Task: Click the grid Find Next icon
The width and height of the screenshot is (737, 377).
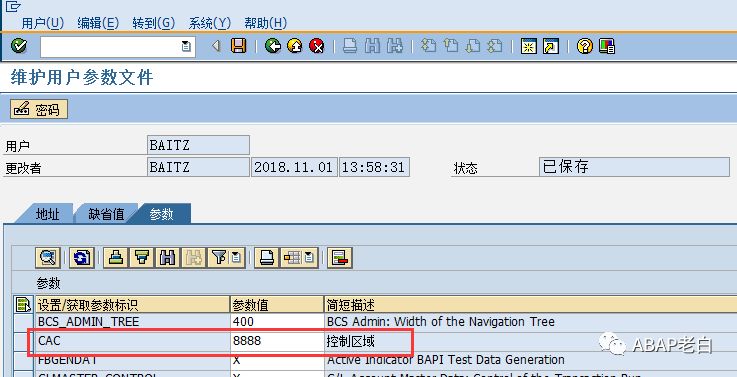Action: pyautogui.click(x=193, y=258)
